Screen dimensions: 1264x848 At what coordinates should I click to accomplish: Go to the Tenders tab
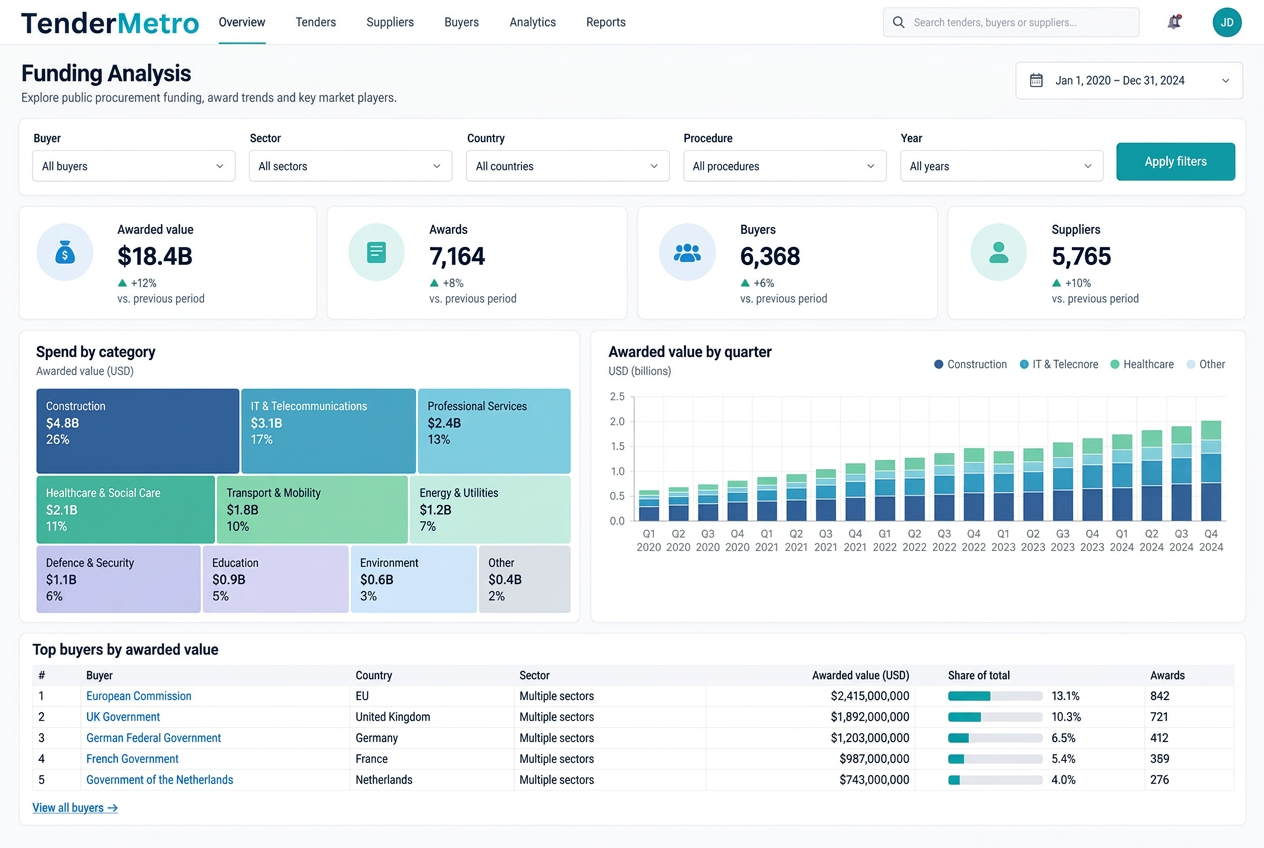coord(316,22)
